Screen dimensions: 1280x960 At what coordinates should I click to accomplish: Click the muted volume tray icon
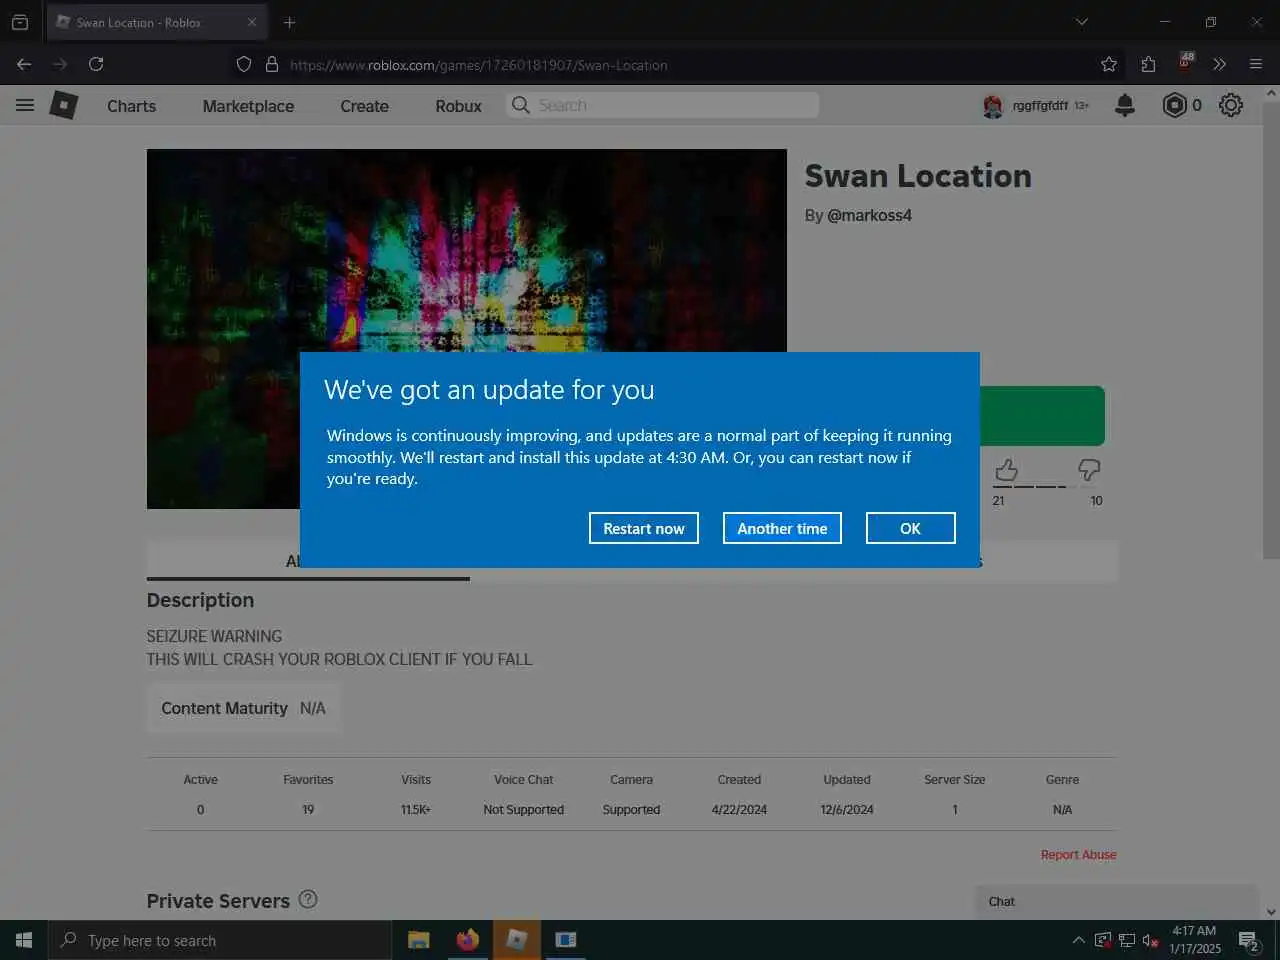[x=1151, y=940]
